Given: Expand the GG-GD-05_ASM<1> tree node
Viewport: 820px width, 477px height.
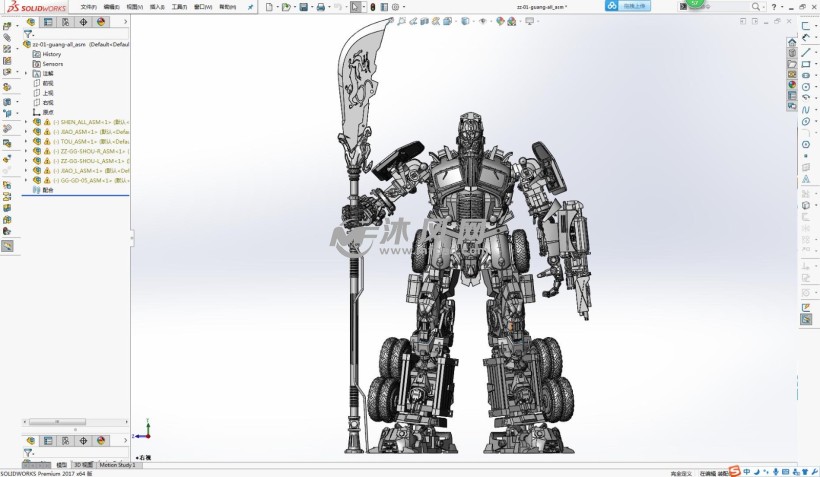Looking at the screenshot, I should pos(26,180).
